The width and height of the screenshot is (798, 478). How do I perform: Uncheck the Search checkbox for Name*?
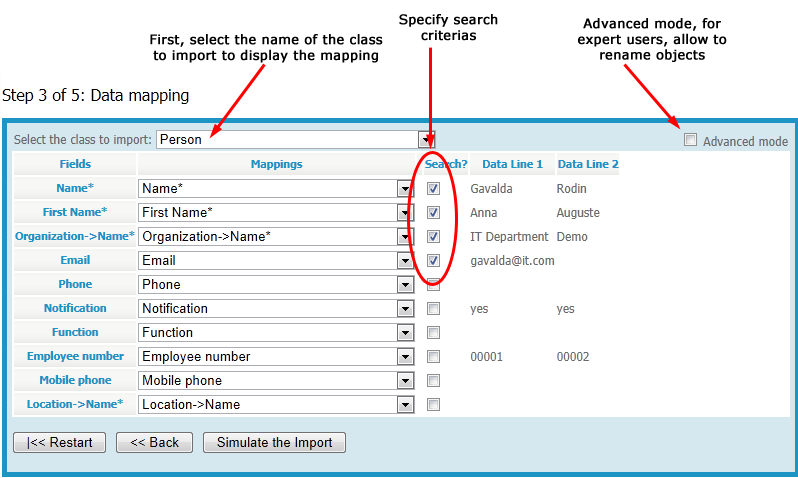point(433,188)
